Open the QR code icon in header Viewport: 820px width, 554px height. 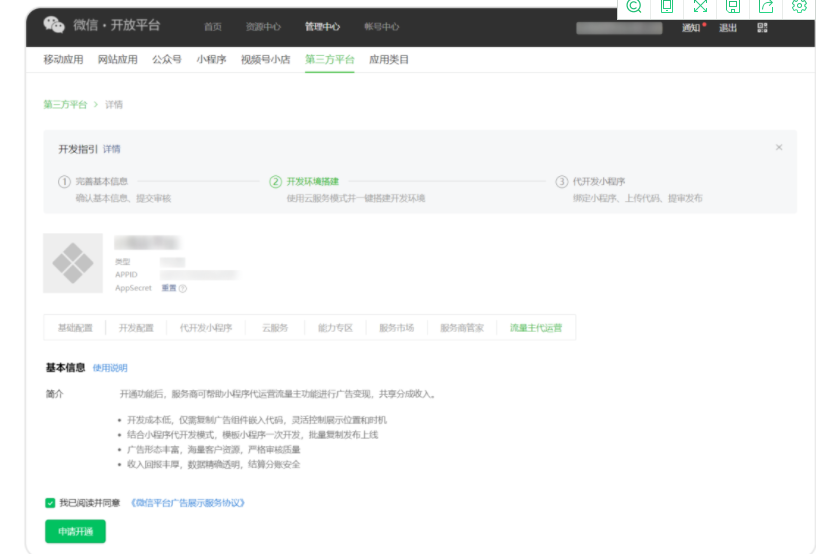(x=762, y=28)
